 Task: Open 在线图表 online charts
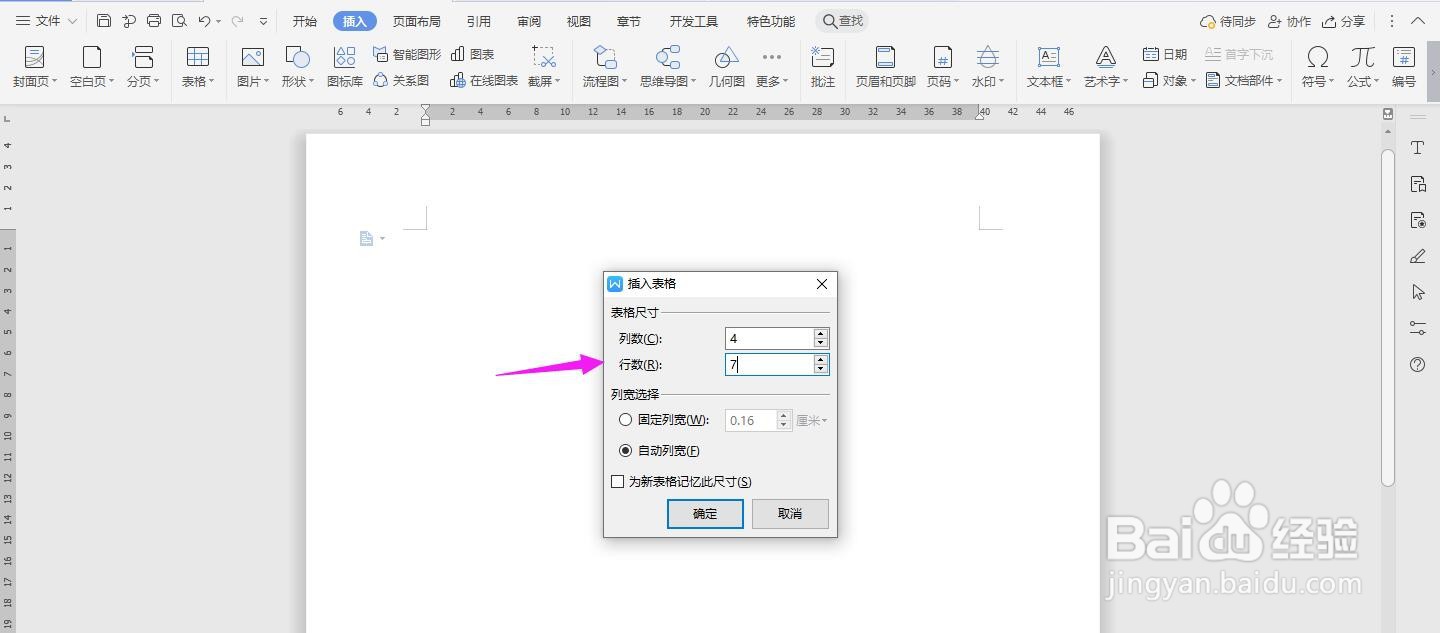click(484, 80)
